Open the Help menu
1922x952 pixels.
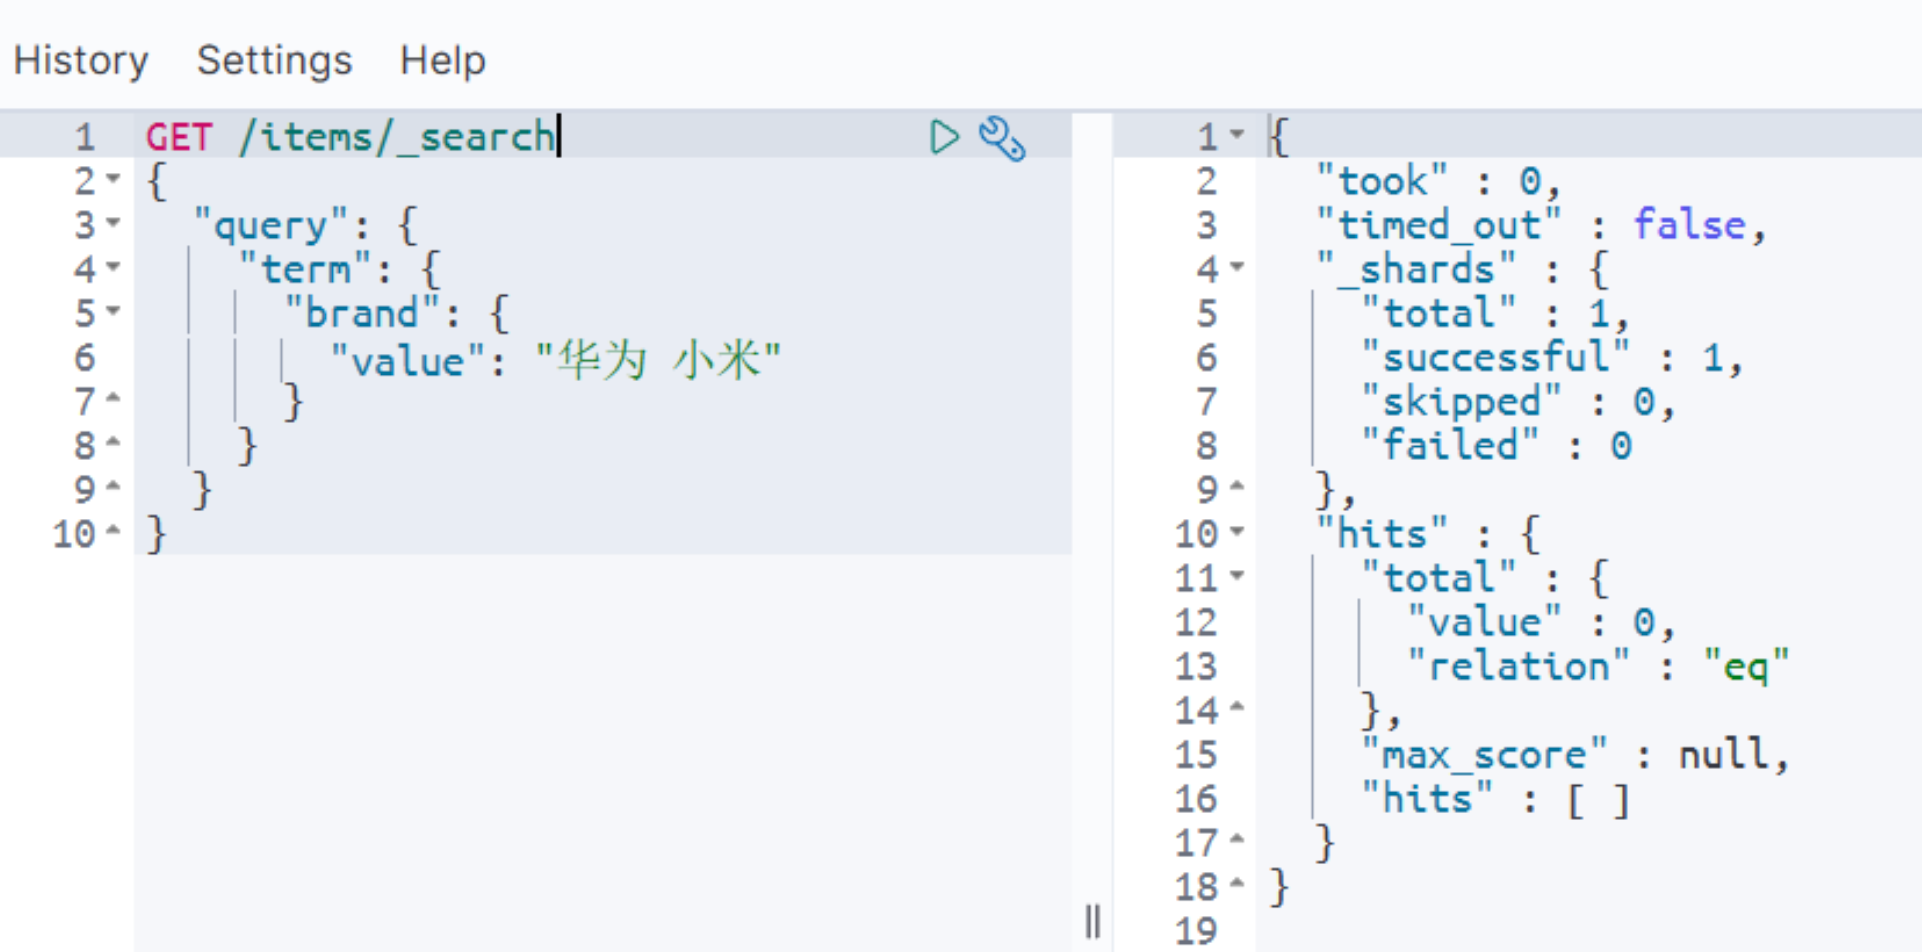[442, 61]
